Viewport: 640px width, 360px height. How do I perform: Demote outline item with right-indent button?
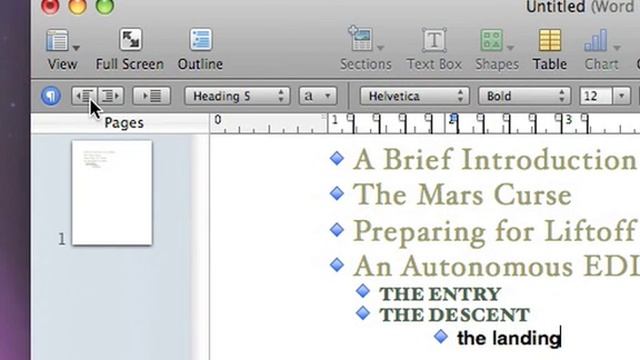click(x=111, y=96)
